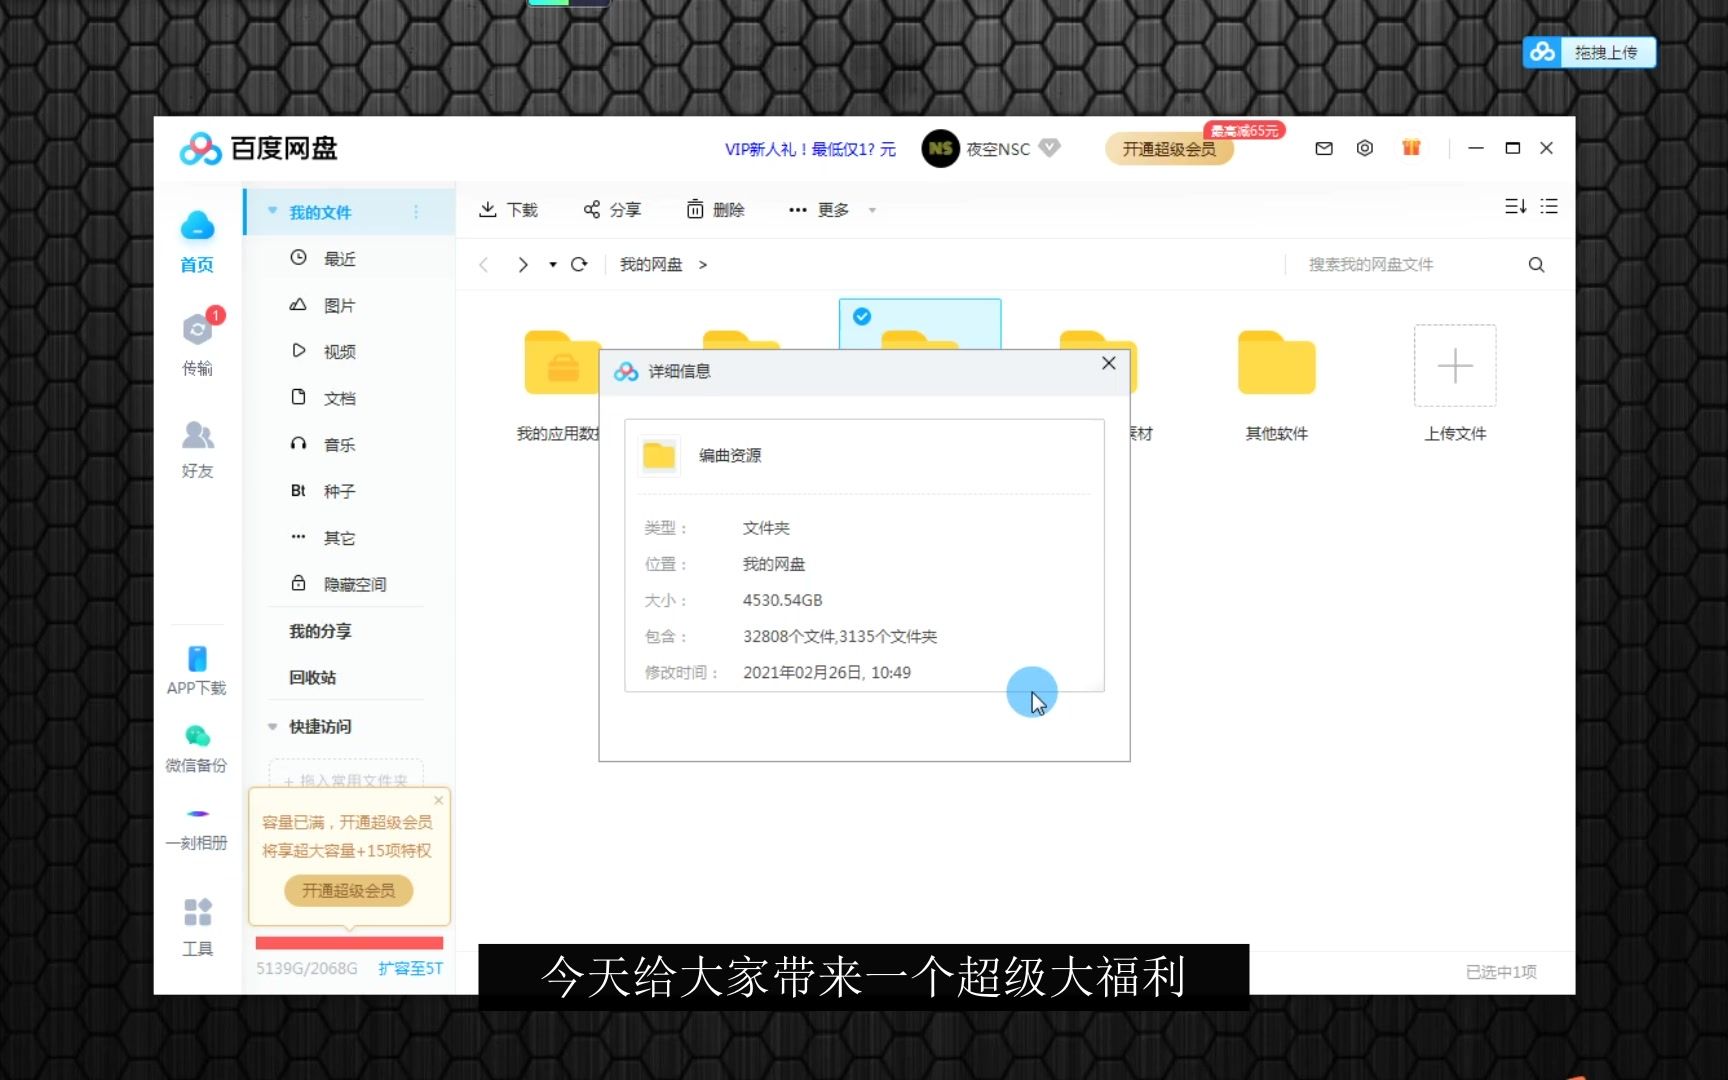
Task: Open the 更多 more dropdown
Action: pyautogui.click(x=832, y=210)
